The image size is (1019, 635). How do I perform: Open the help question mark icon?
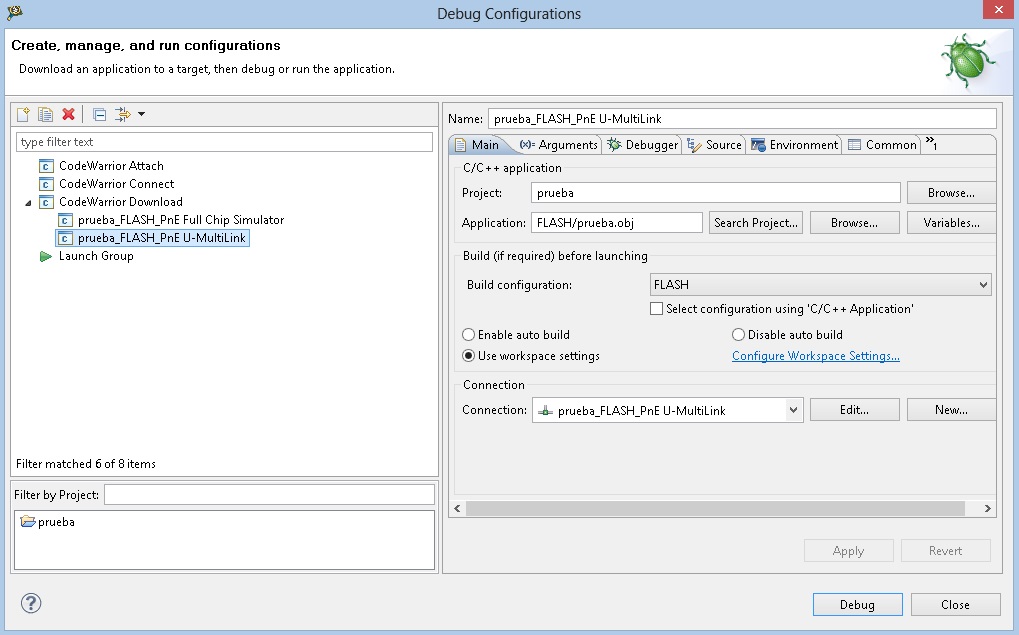point(31,603)
